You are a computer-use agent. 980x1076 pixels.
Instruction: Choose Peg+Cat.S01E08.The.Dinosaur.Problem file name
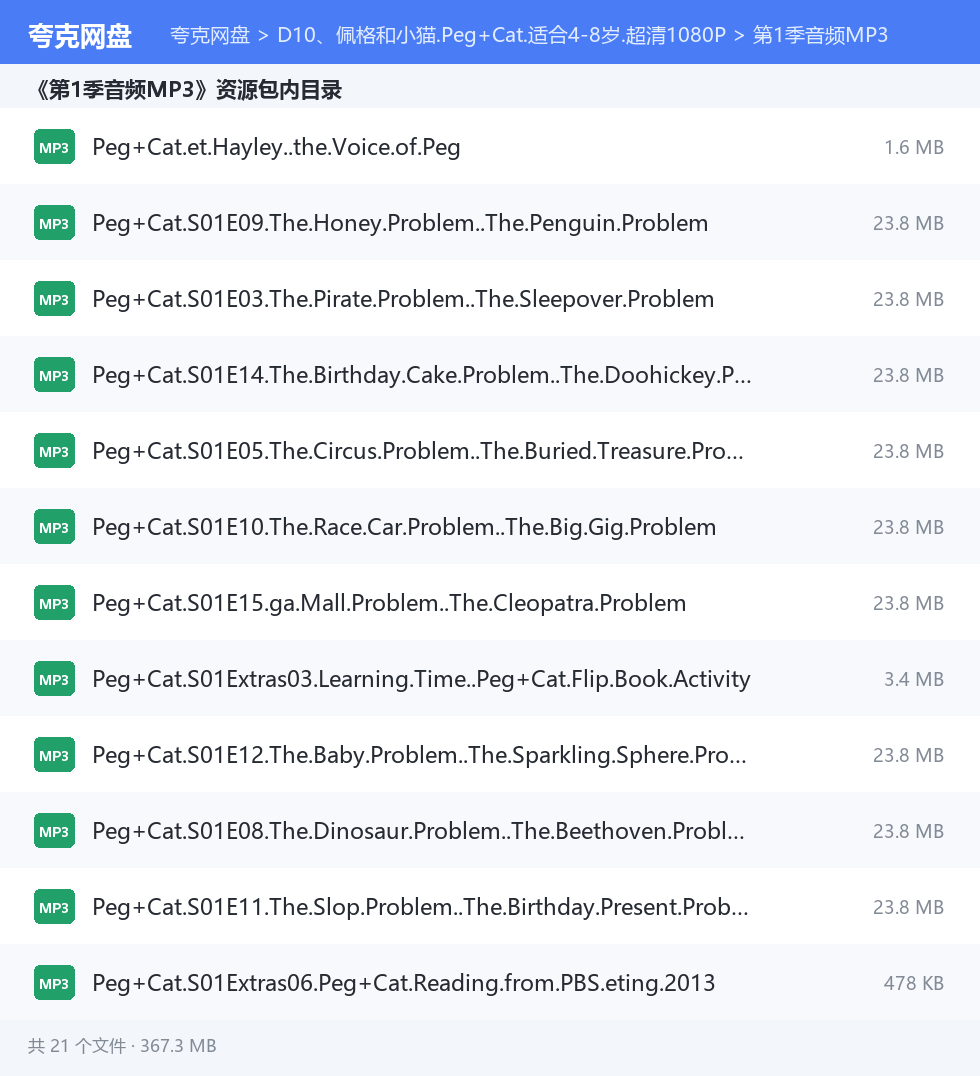click(418, 831)
